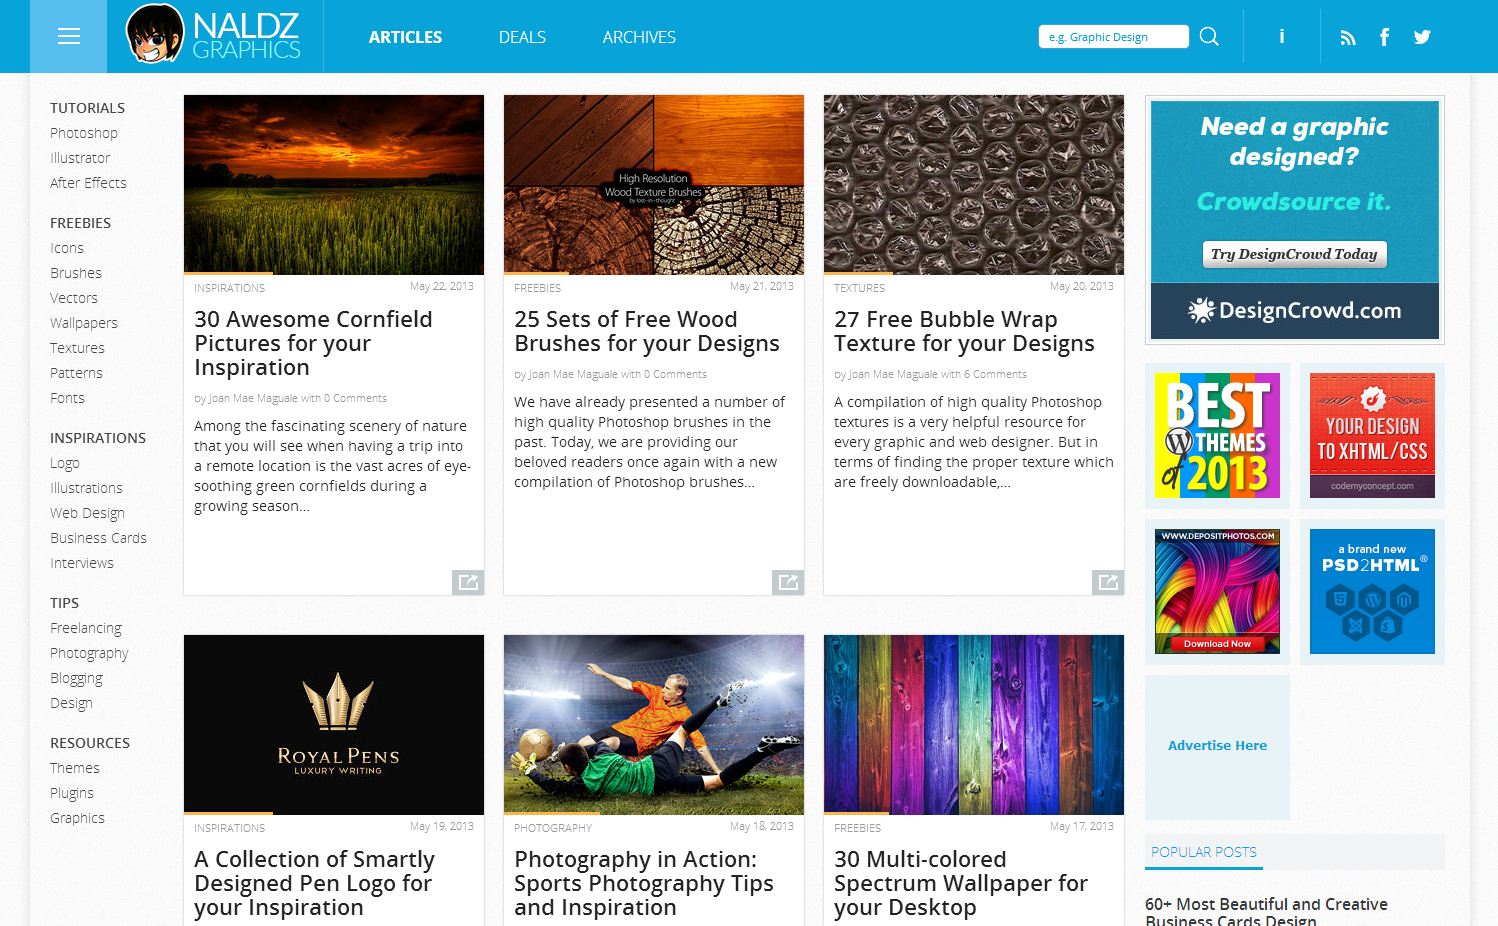Viewport: 1498px width, 926px height.
Task: Open the Twitter icon link
Action: click(1422, 37)
